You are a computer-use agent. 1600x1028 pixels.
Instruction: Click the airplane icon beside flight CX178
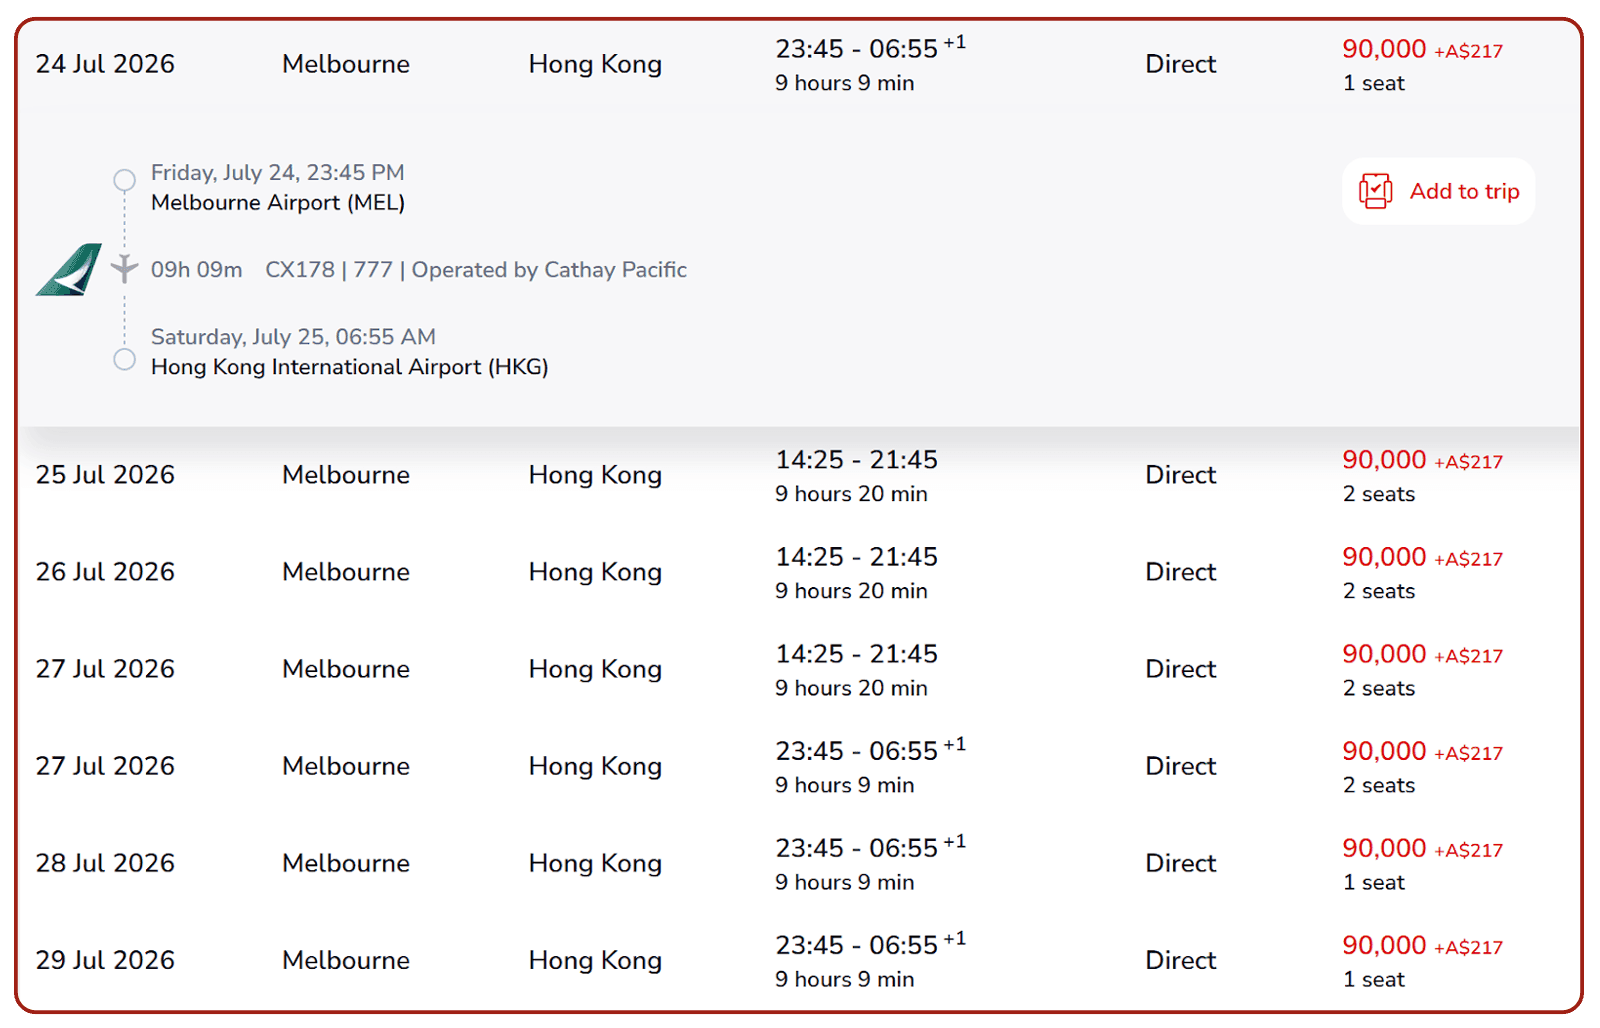124,269
